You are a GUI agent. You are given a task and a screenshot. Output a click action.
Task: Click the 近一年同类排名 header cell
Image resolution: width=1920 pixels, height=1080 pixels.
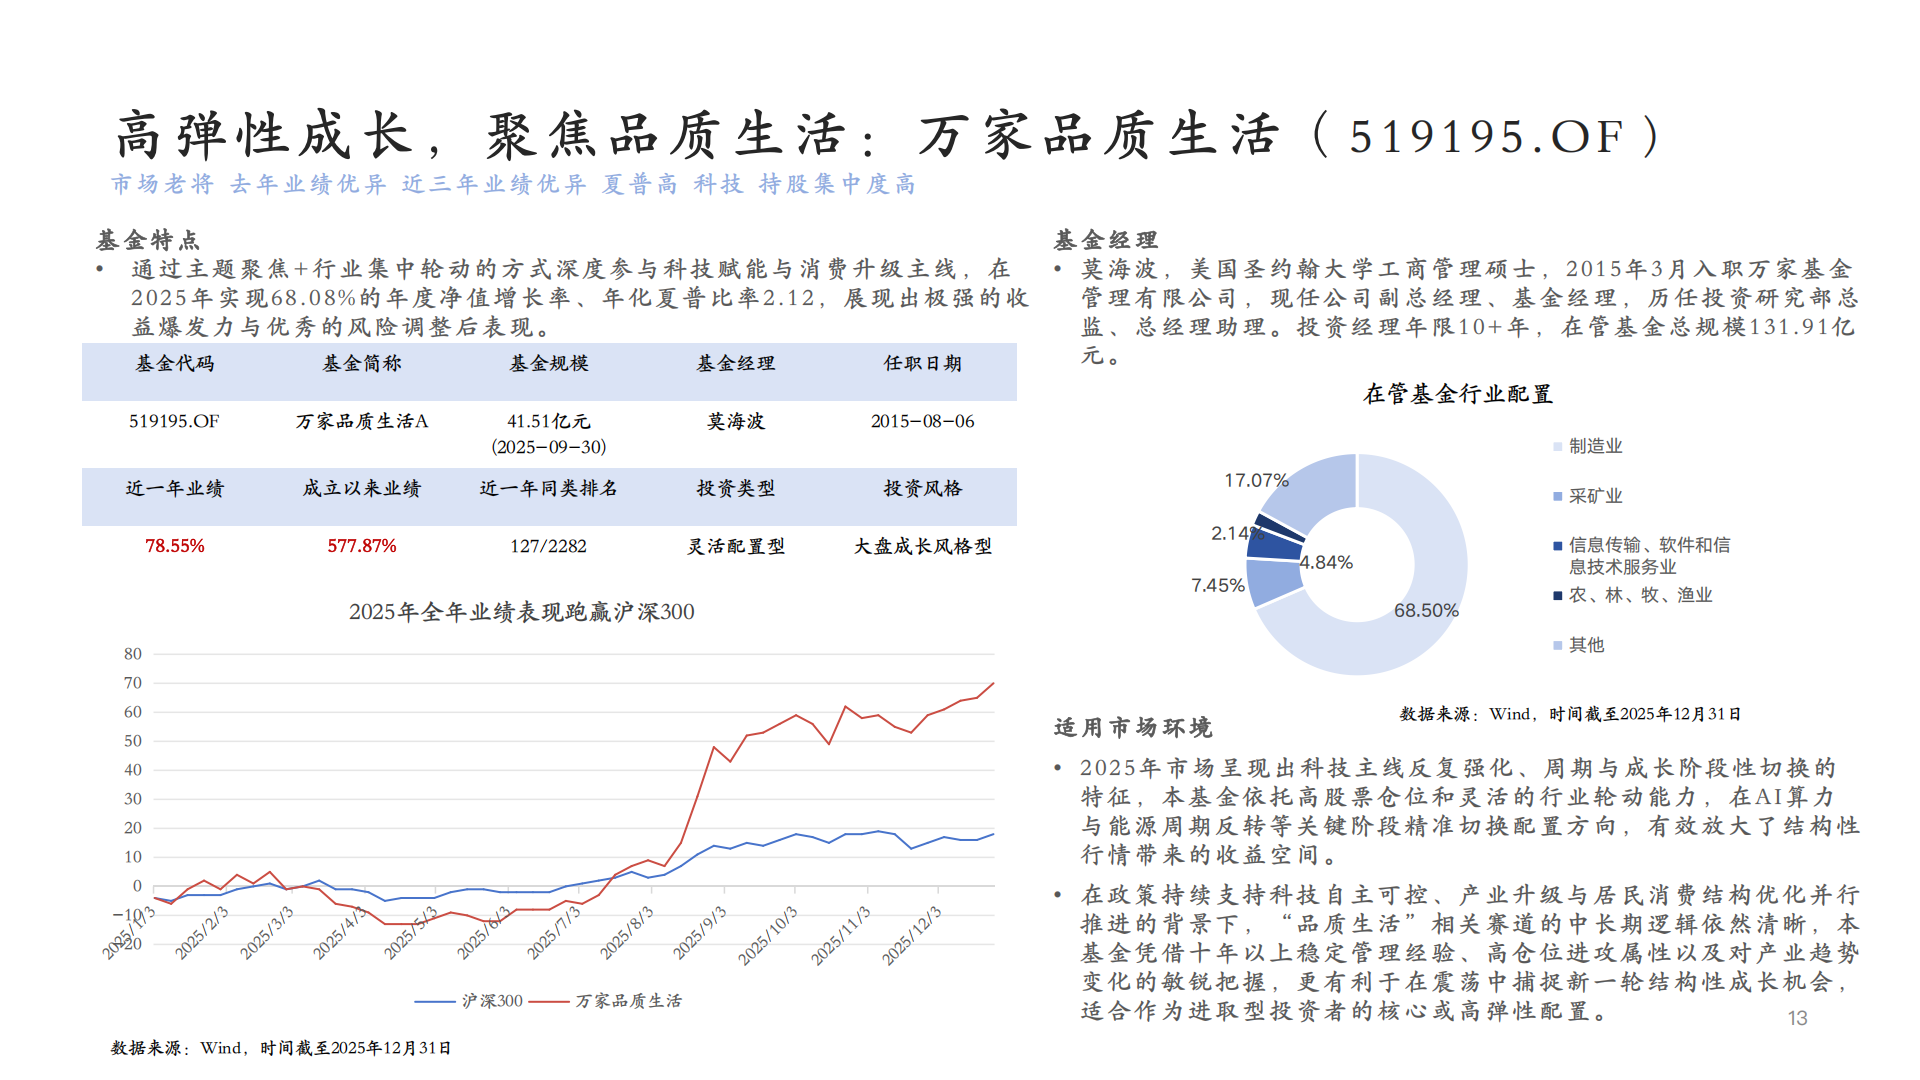tap(549, 489)
